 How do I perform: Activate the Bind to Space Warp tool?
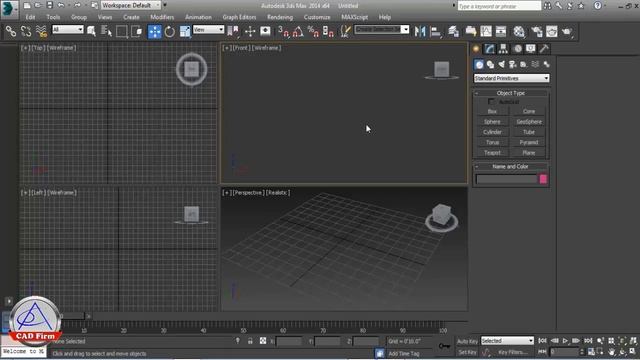click(41, 31)
